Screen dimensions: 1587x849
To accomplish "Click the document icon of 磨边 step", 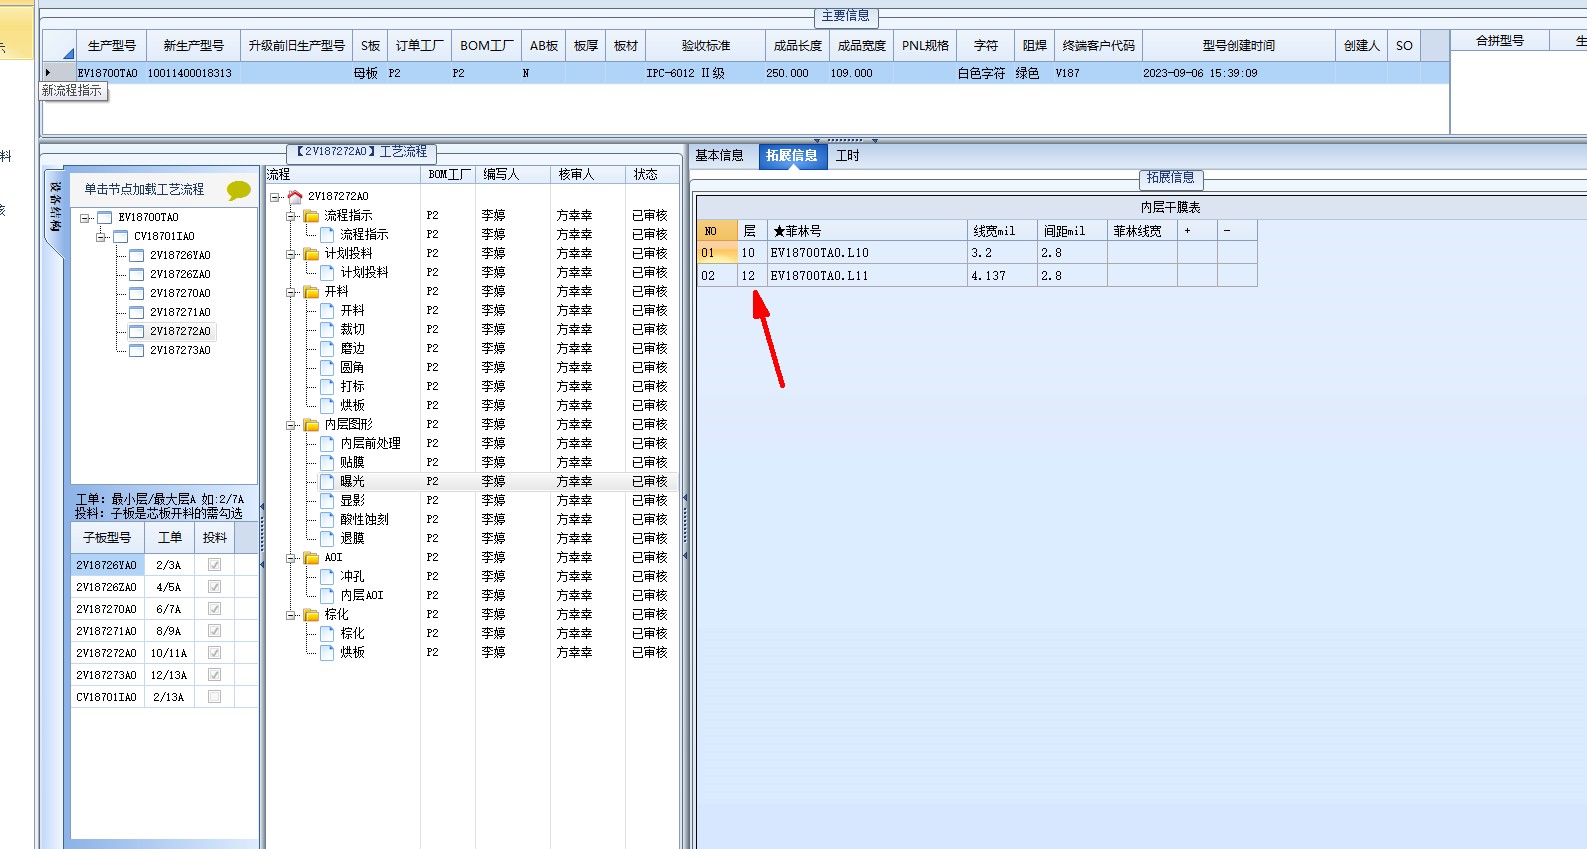I will pyautogui.click(x=327, y=348).
